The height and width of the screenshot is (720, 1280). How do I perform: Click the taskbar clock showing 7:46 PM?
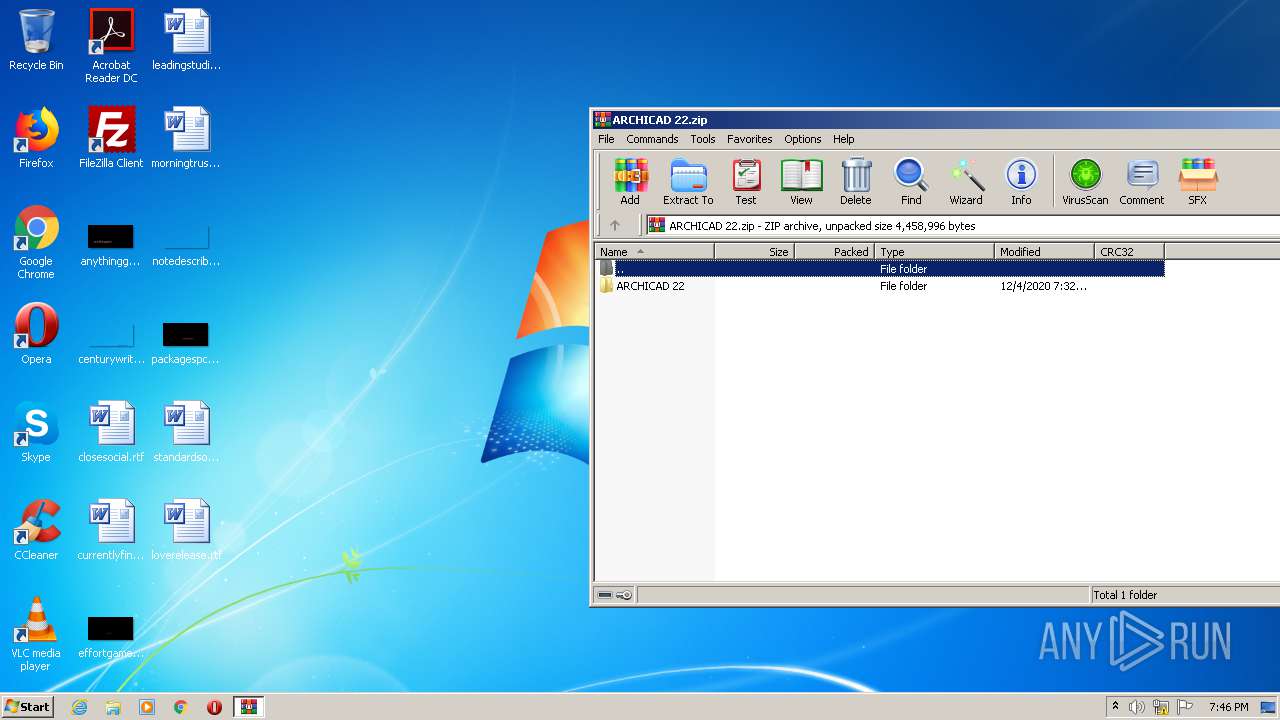1228,707
